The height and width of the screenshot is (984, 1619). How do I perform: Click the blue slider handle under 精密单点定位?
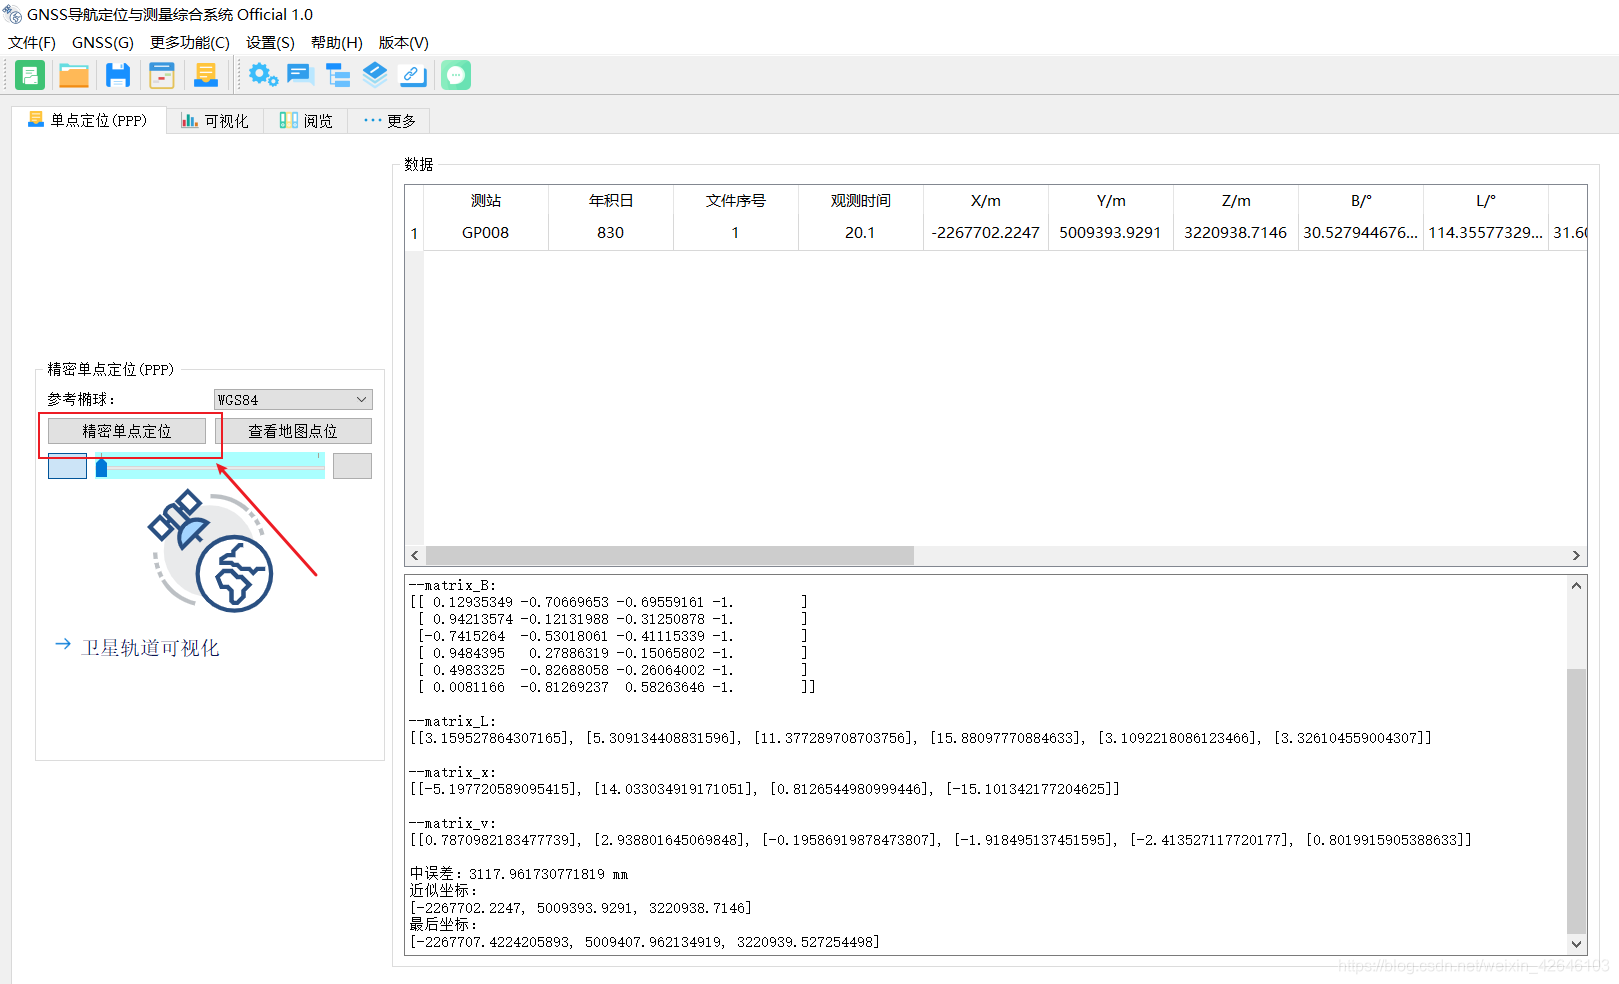[x=101, y=467]
